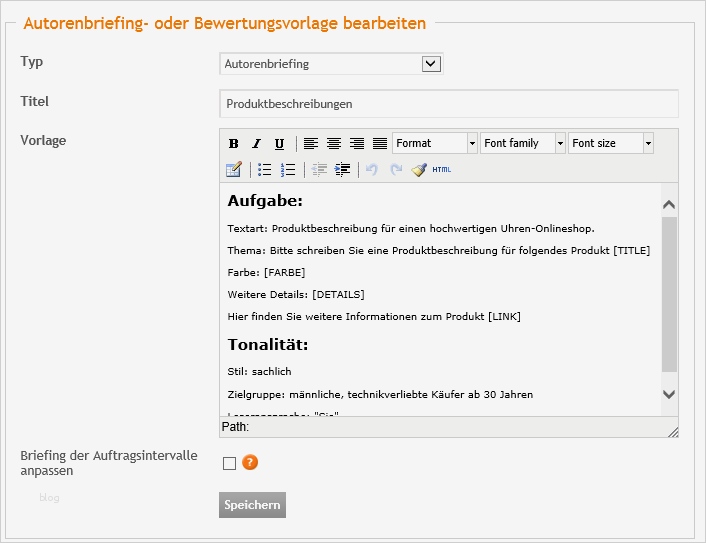Open the Font size dropdown
This screenshot has height=543, width=706.
[611, 143]
